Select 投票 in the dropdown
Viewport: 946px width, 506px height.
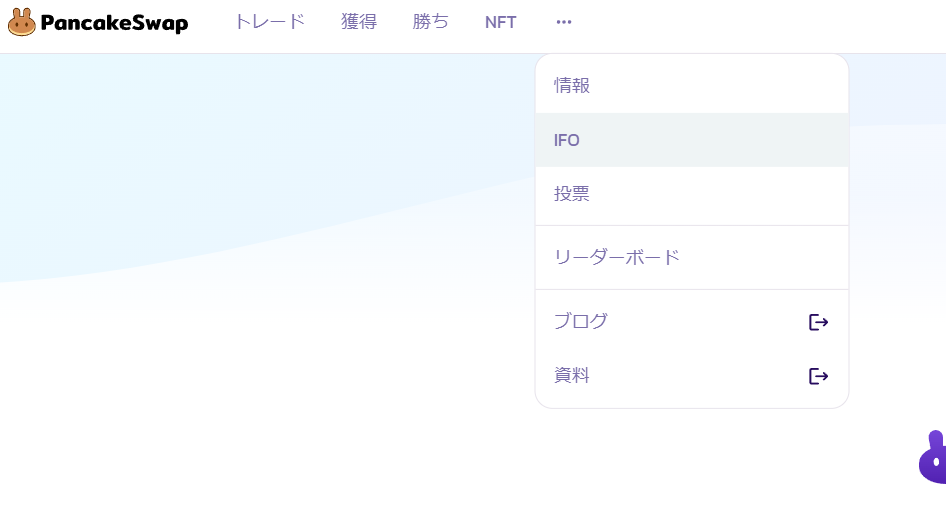click(692, 194)
